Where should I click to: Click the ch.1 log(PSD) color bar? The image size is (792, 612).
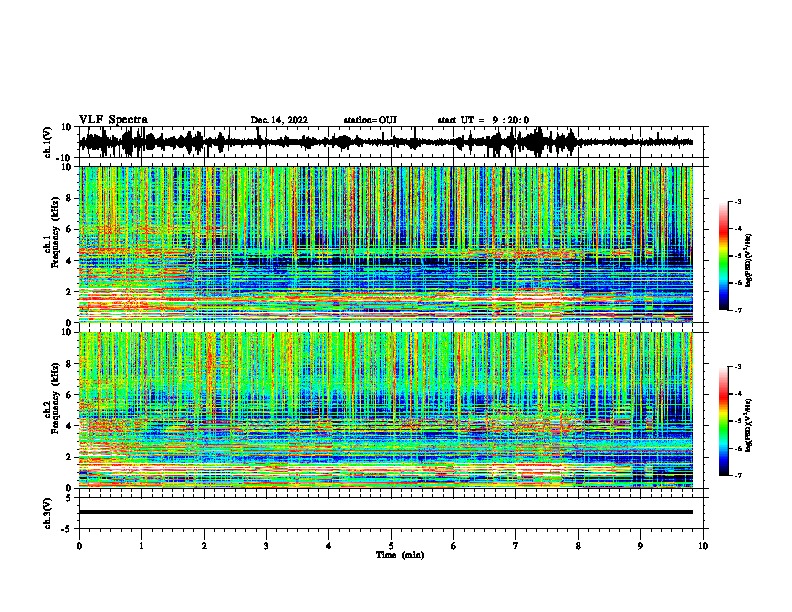(724, 256)
